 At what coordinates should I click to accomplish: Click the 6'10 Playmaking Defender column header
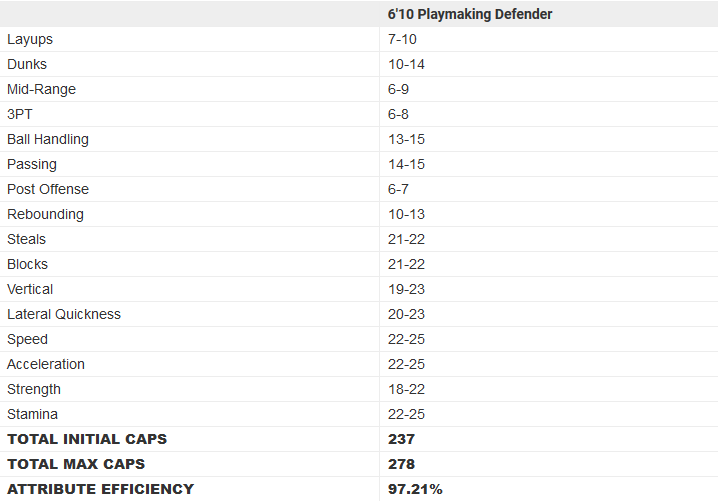click(470, 14)
